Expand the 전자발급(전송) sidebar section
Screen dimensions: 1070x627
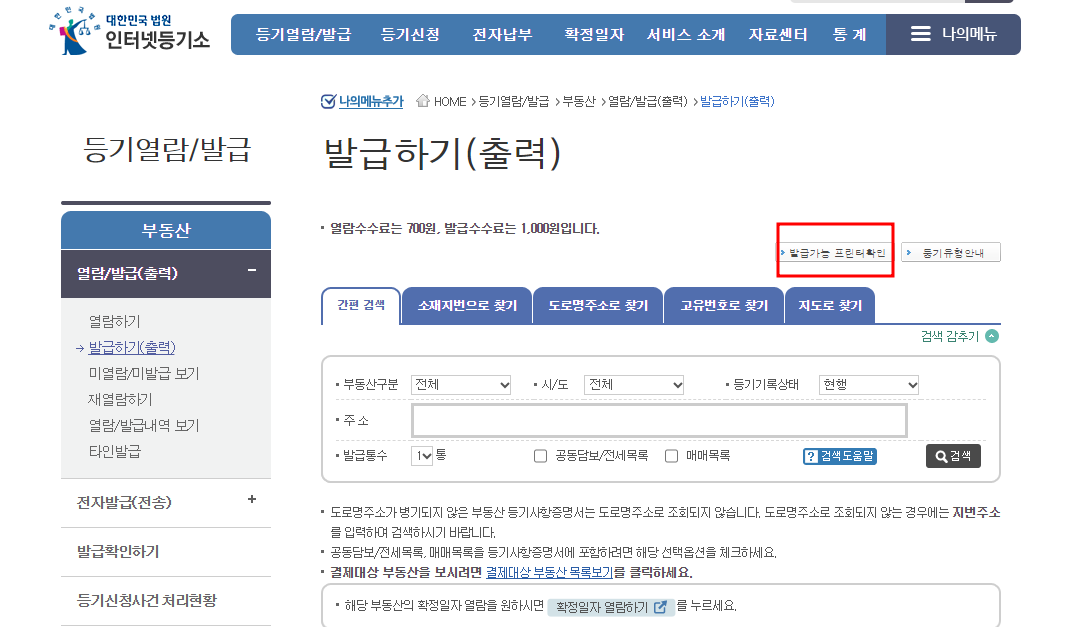pyautogui.click(x=252, y=499)
